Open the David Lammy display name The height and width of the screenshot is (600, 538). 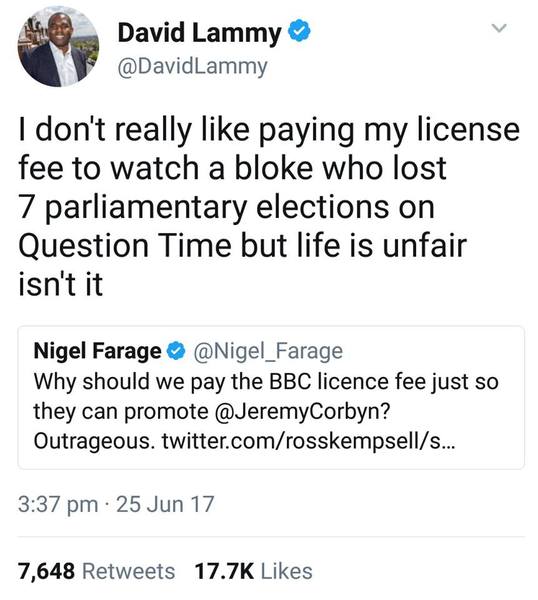point(199,33)
